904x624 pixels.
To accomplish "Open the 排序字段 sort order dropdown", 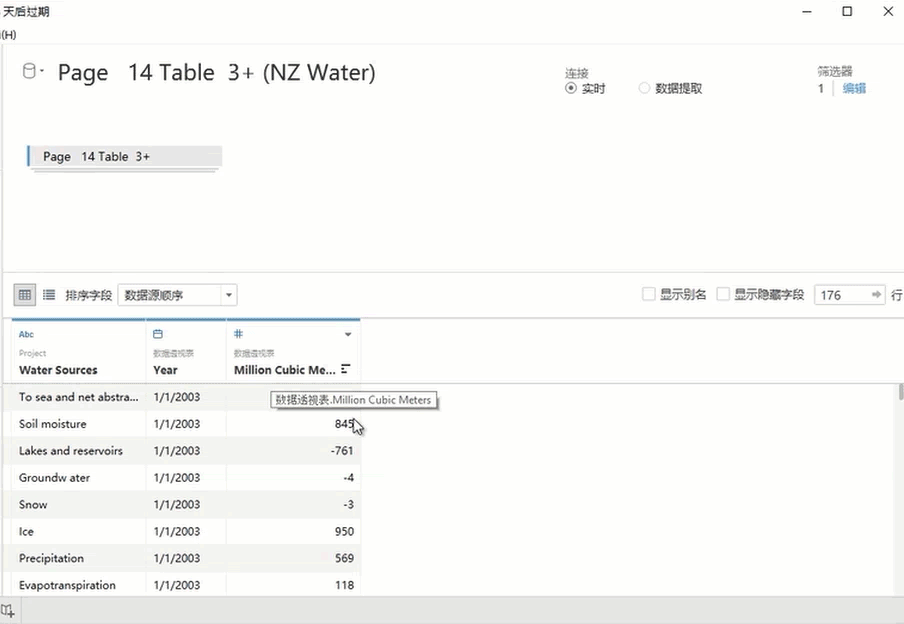I will 177,295.
